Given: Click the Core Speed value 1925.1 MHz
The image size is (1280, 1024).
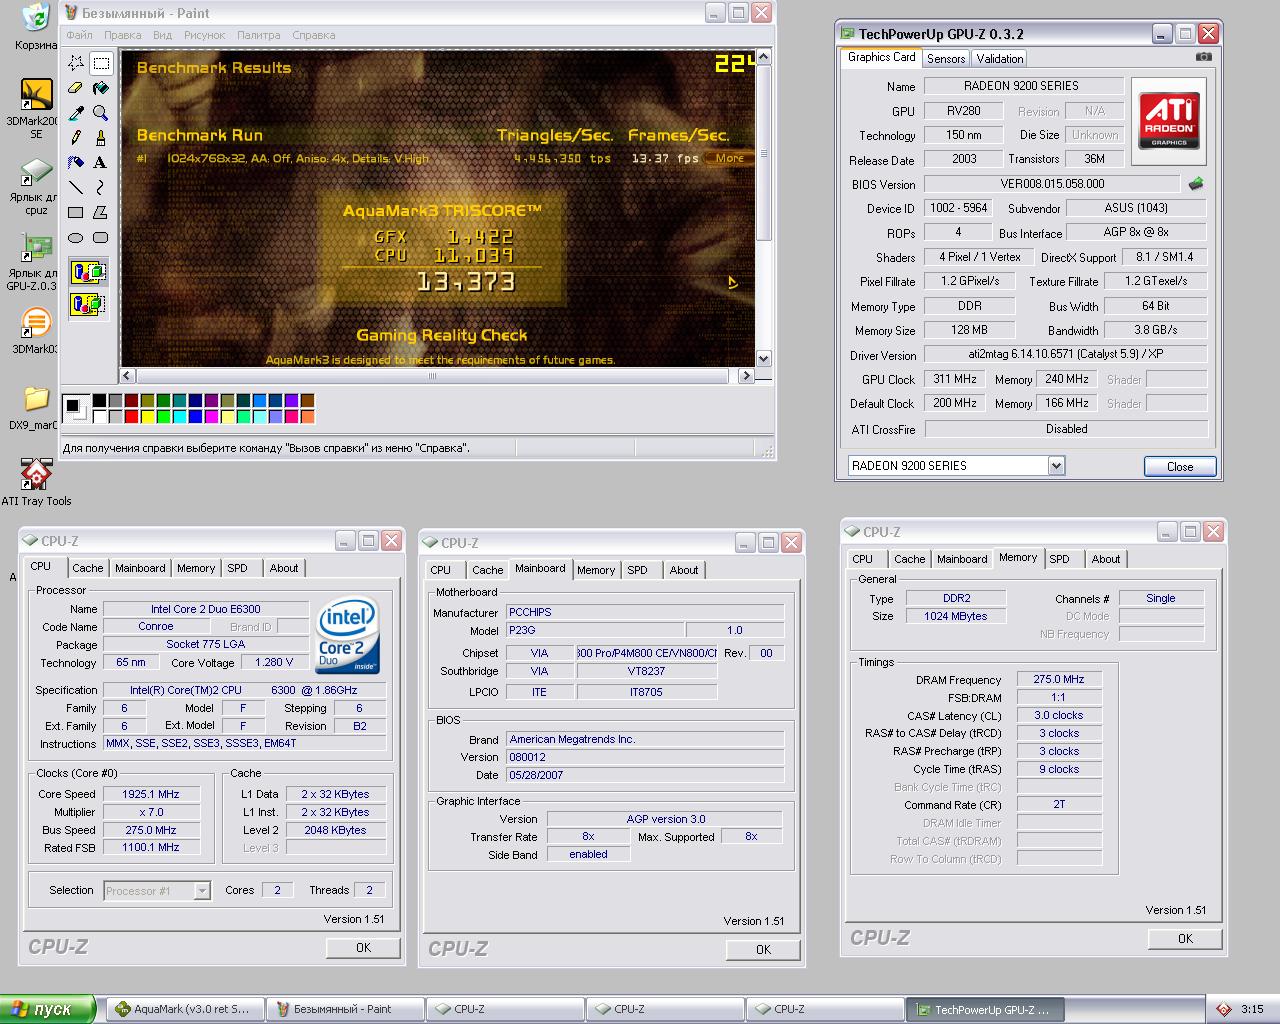Looking at the screenshot, I should 150,794.
